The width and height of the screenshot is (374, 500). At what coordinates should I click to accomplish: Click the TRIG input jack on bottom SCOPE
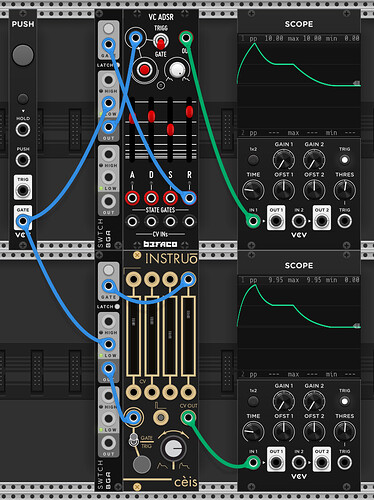344,462
